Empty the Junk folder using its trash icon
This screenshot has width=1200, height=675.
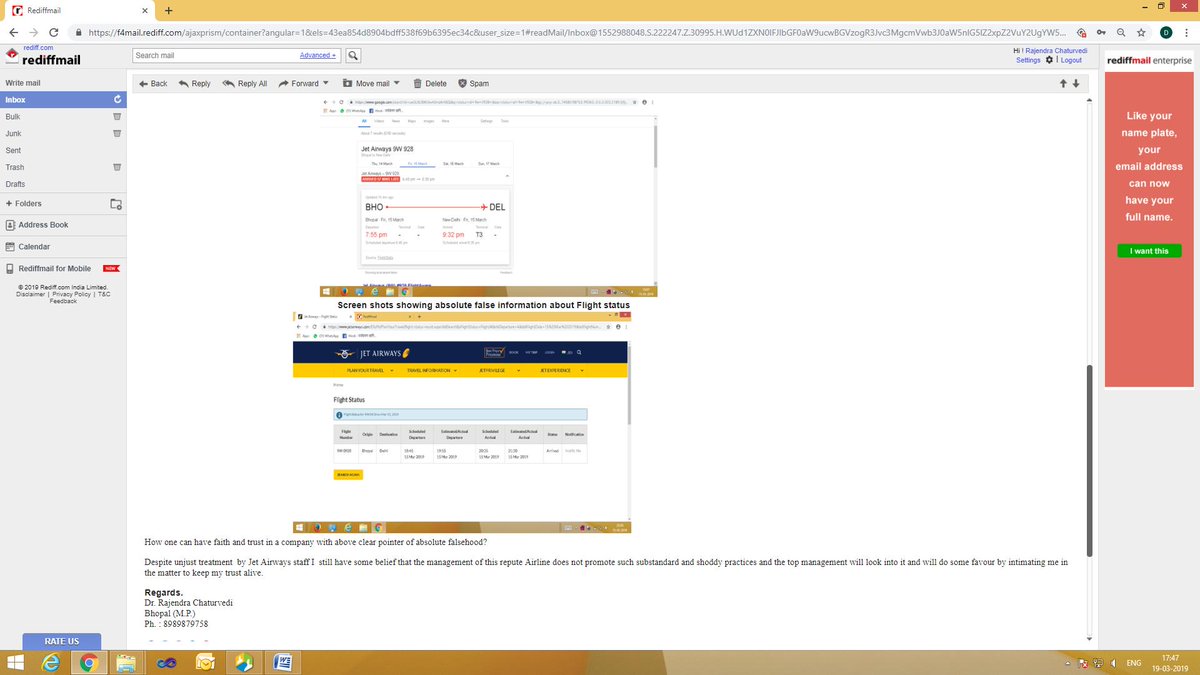tap(116, 134)
